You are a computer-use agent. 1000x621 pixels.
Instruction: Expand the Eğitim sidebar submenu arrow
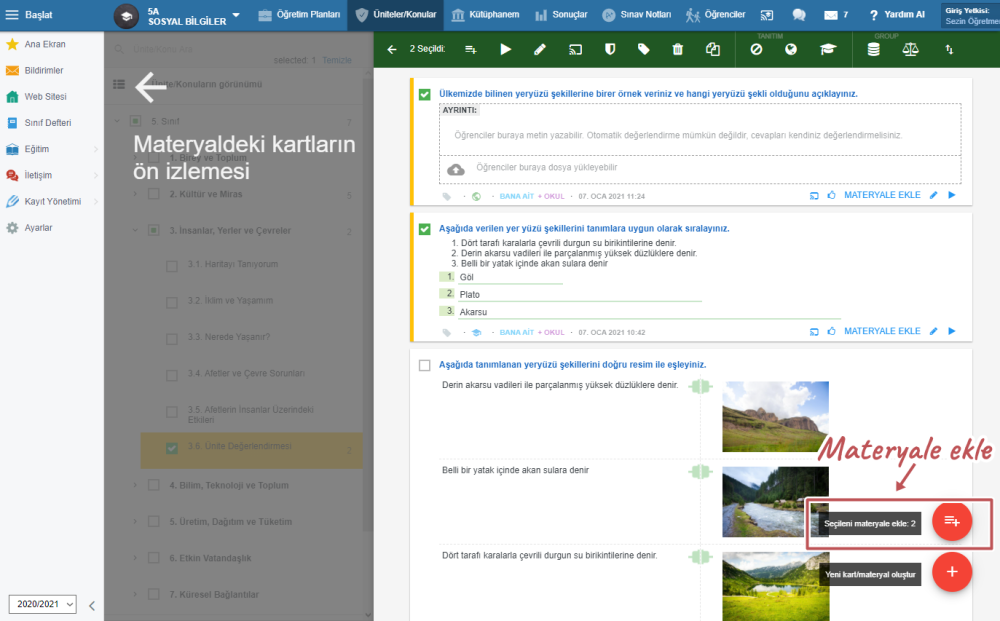tap(96, 149)
